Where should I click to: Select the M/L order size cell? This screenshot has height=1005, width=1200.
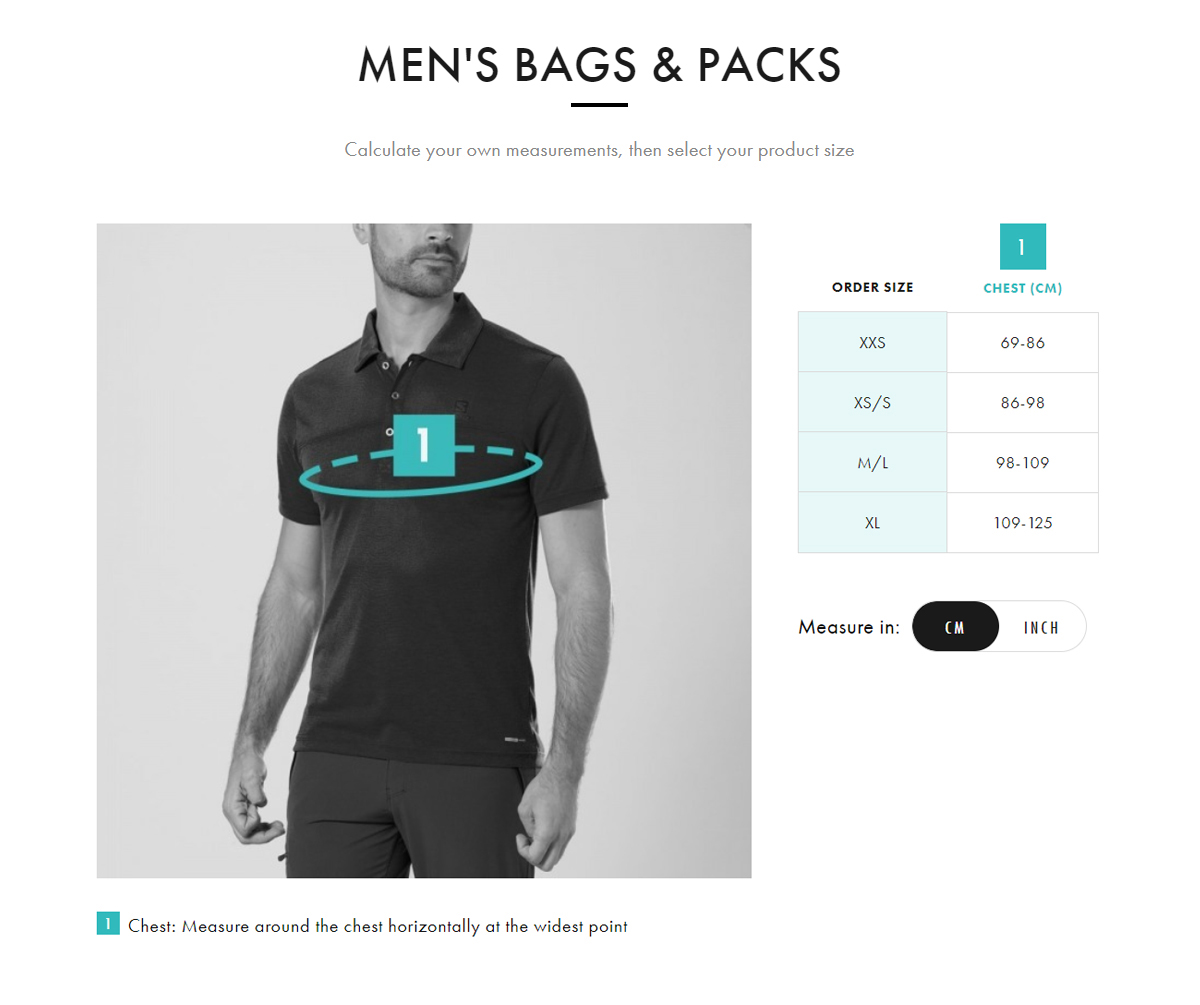[x=872, y=462]
